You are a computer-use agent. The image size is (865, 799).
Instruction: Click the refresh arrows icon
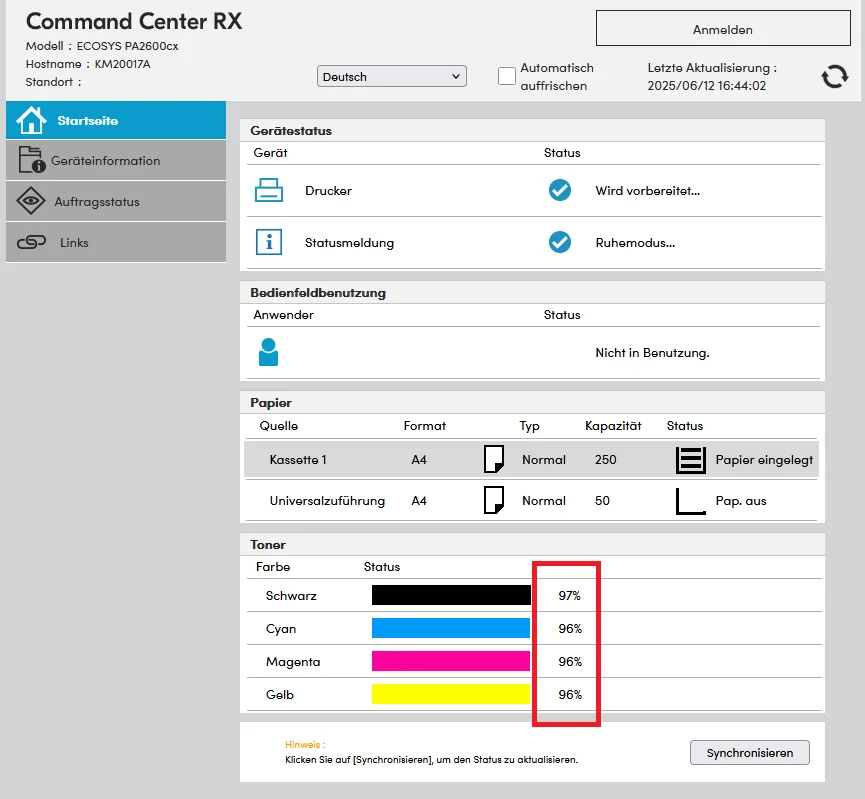[x=835, y=77]
